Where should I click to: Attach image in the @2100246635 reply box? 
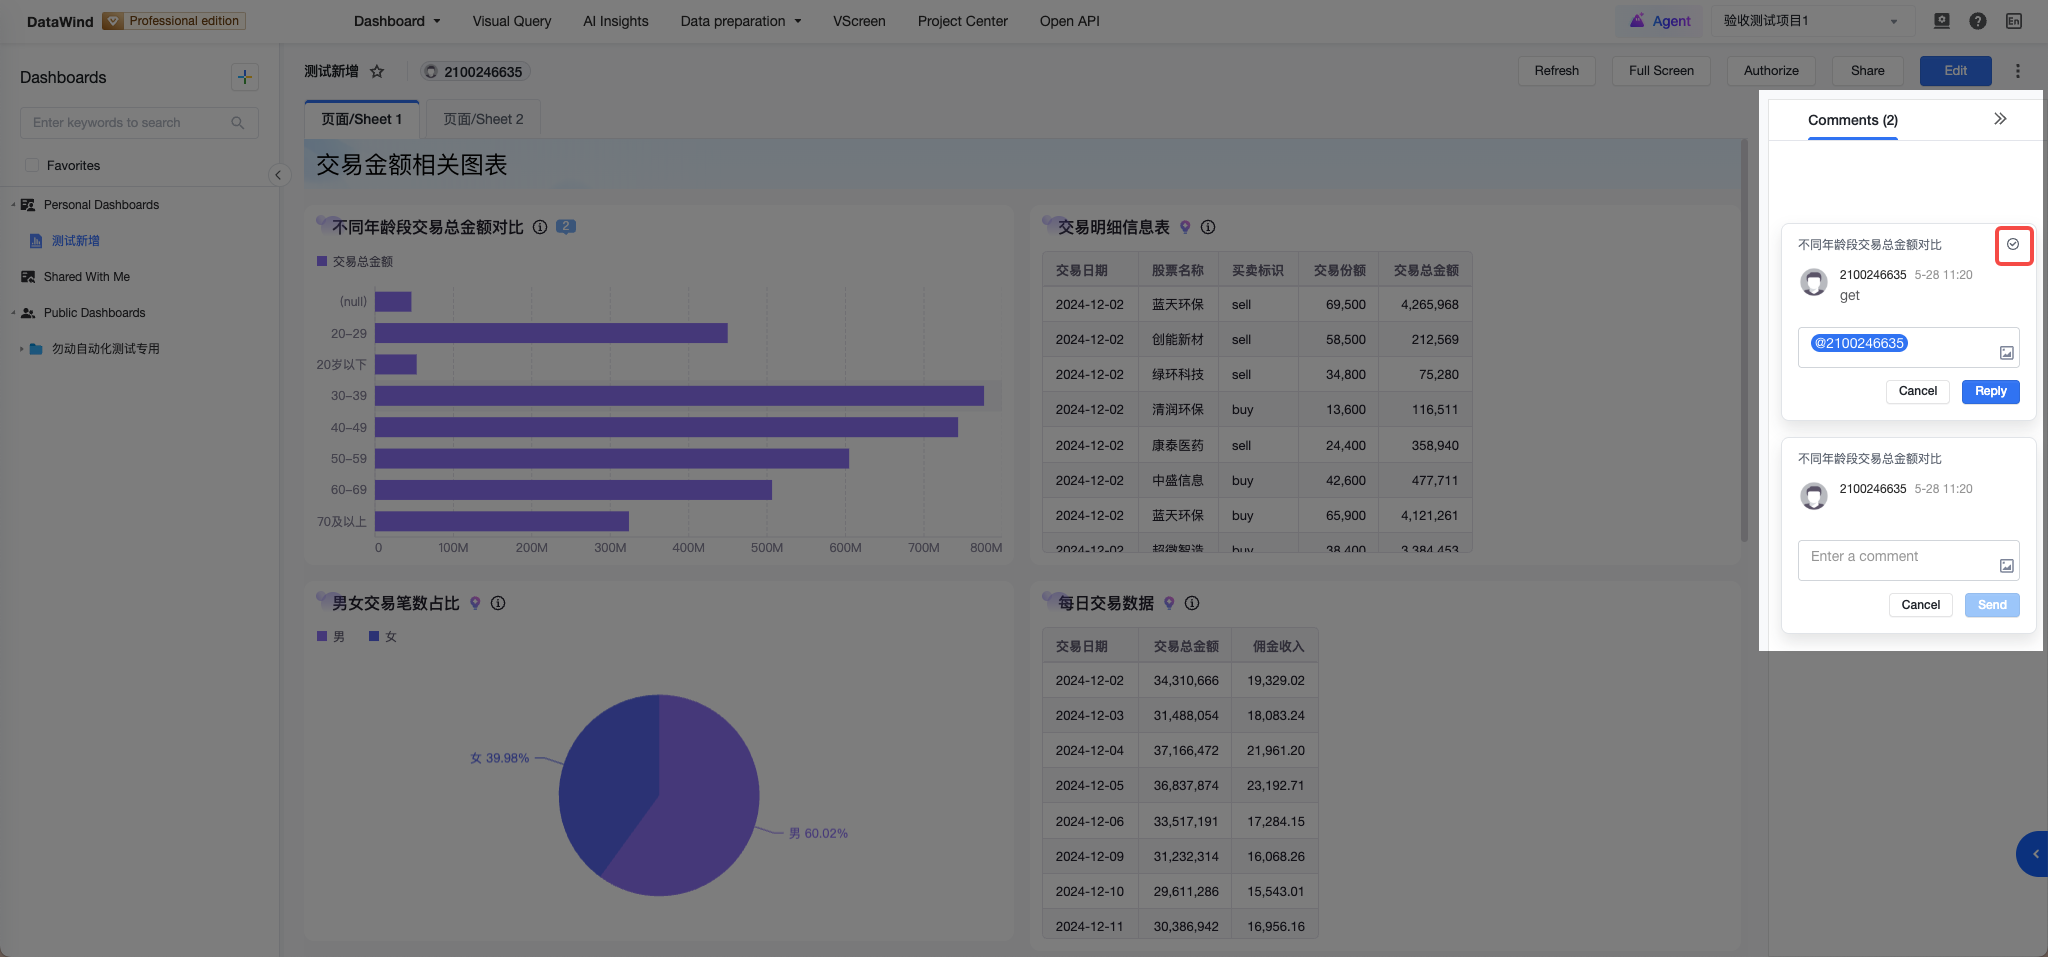[2006, 352]
